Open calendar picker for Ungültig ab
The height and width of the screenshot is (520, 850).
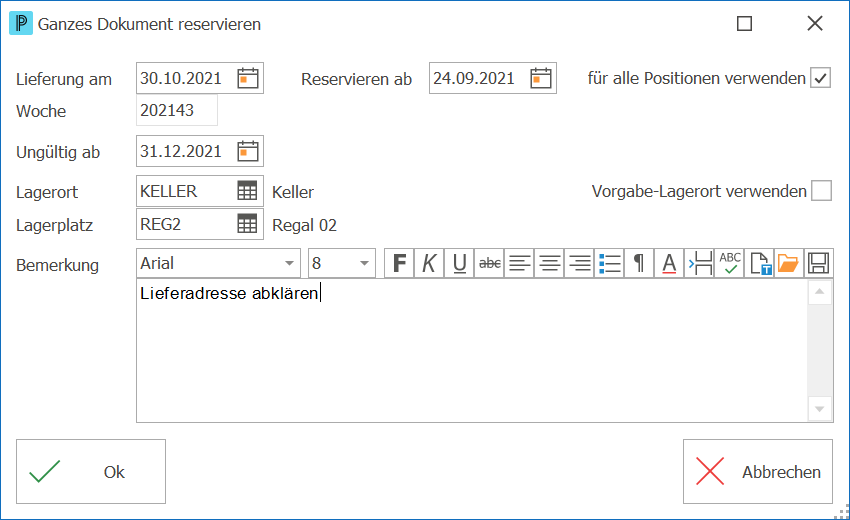(x=248, y=151)
